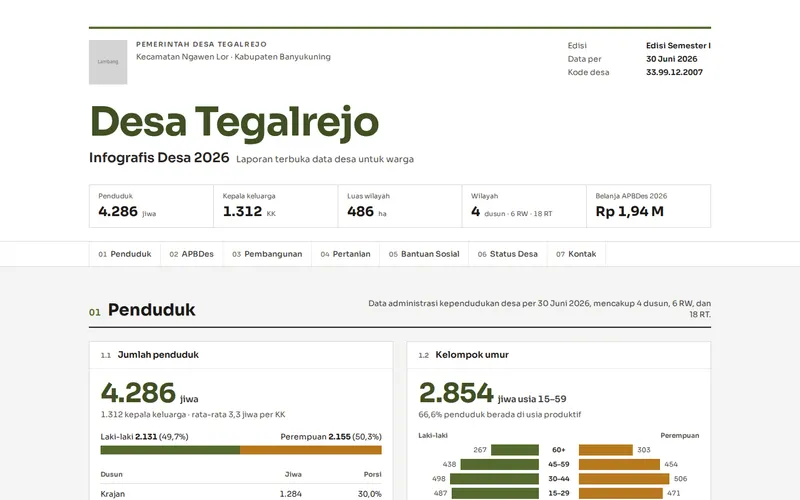This screenshot has width=800, height=500.
Task: Click the Porsi column header
Action: point(372,474)
